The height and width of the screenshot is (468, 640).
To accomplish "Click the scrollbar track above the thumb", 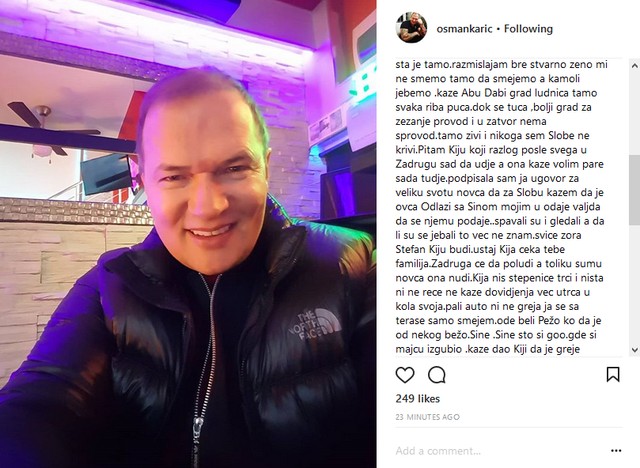I will pos(635,113).
